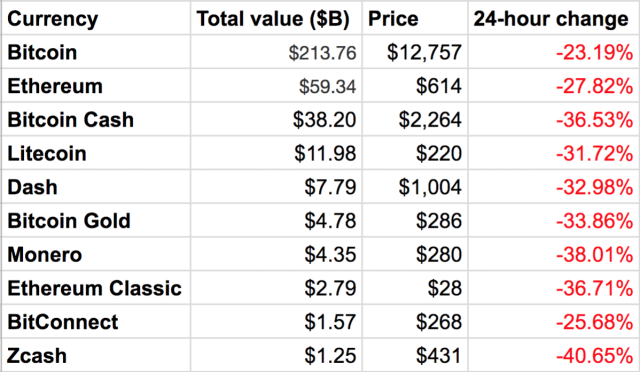Image resolution: width=640 pixels, height=372 pixels.
Task: Select the Total value ($B) header cell
Action: pyautogui.click(x=276, y=18)
